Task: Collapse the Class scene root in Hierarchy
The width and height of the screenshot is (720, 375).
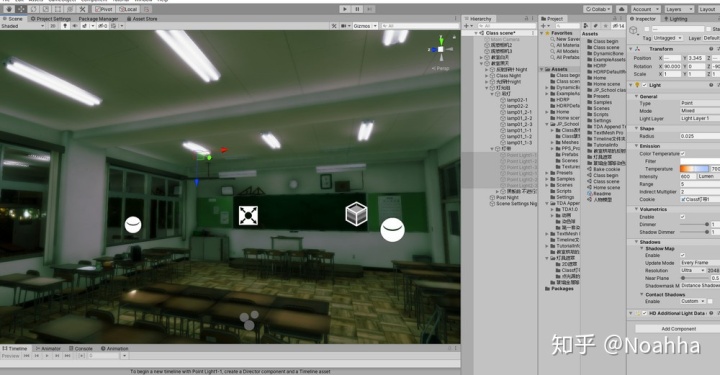Action: coord(476,33)
